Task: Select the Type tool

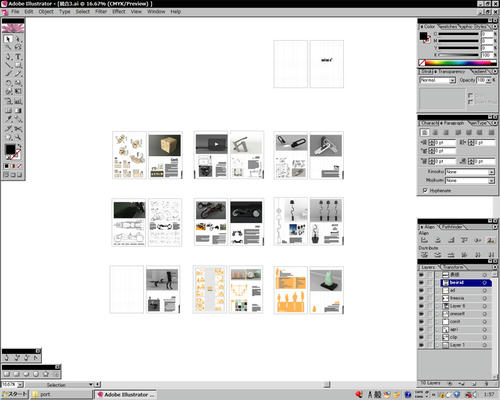Action: point(18,57)
